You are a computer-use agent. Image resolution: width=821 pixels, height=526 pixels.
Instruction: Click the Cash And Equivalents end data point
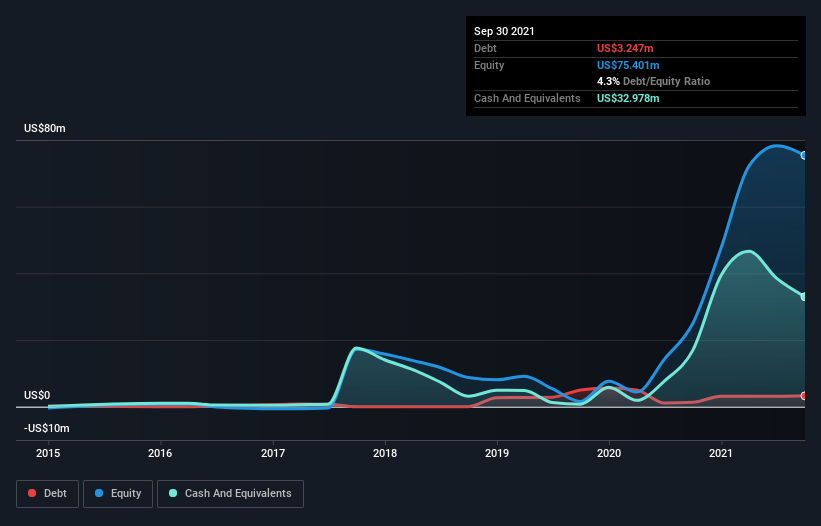[x=804, y=297]
